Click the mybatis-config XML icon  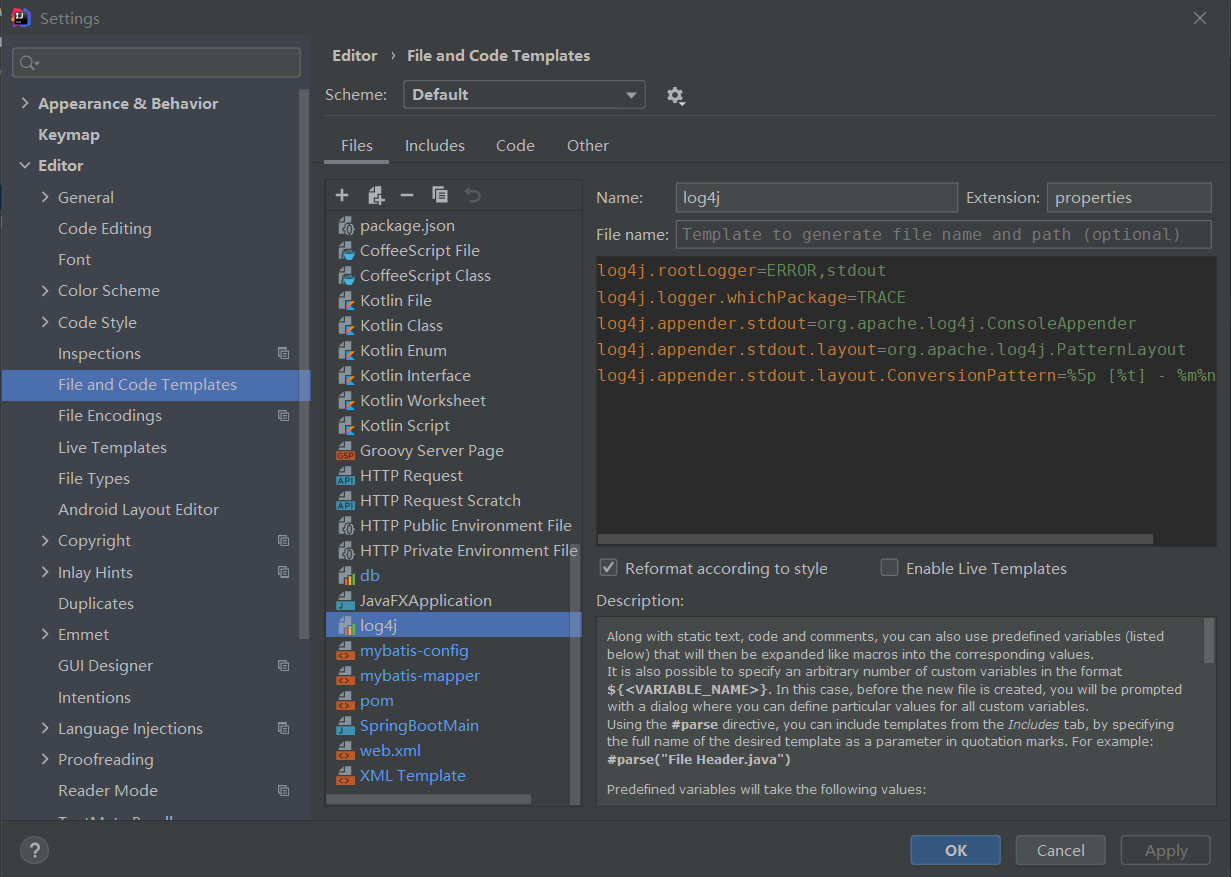click(345, 651)
